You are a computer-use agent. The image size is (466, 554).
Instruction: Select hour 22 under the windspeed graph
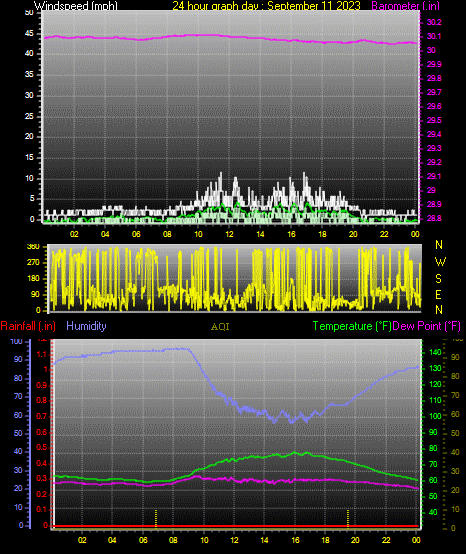click(384, 234)
